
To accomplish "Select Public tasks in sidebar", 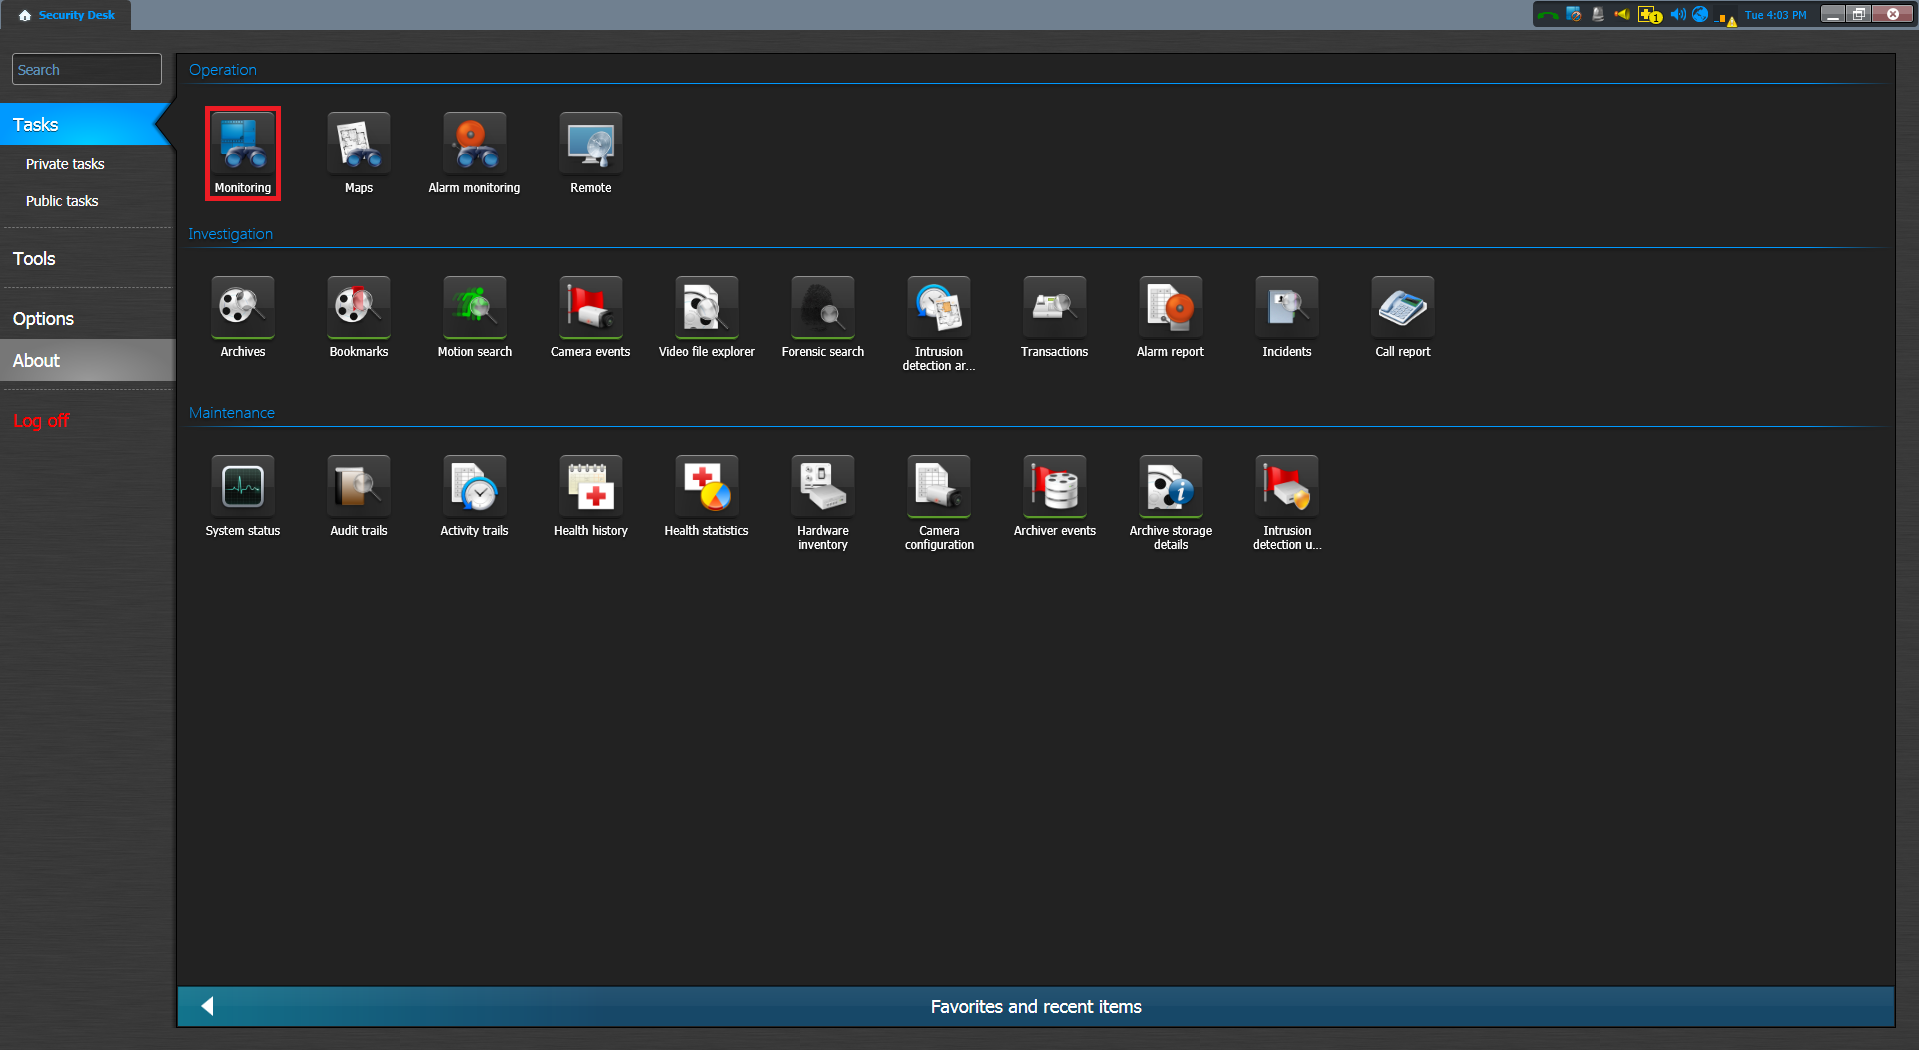I will pos(62,201).
